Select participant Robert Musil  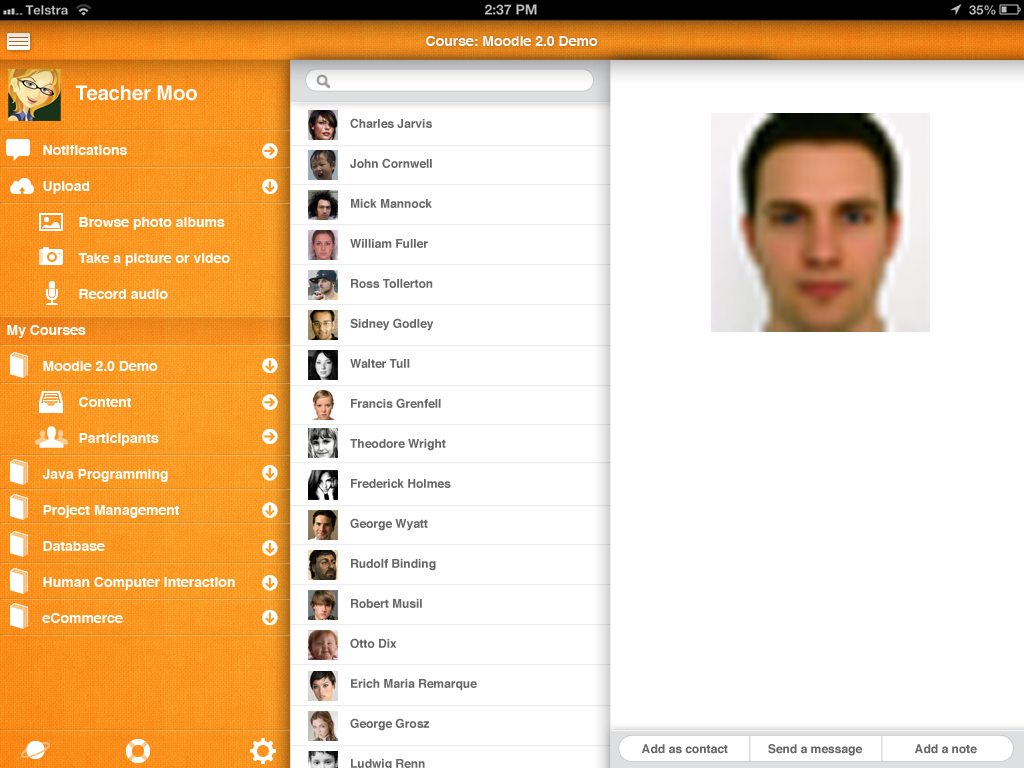[450, 603]
